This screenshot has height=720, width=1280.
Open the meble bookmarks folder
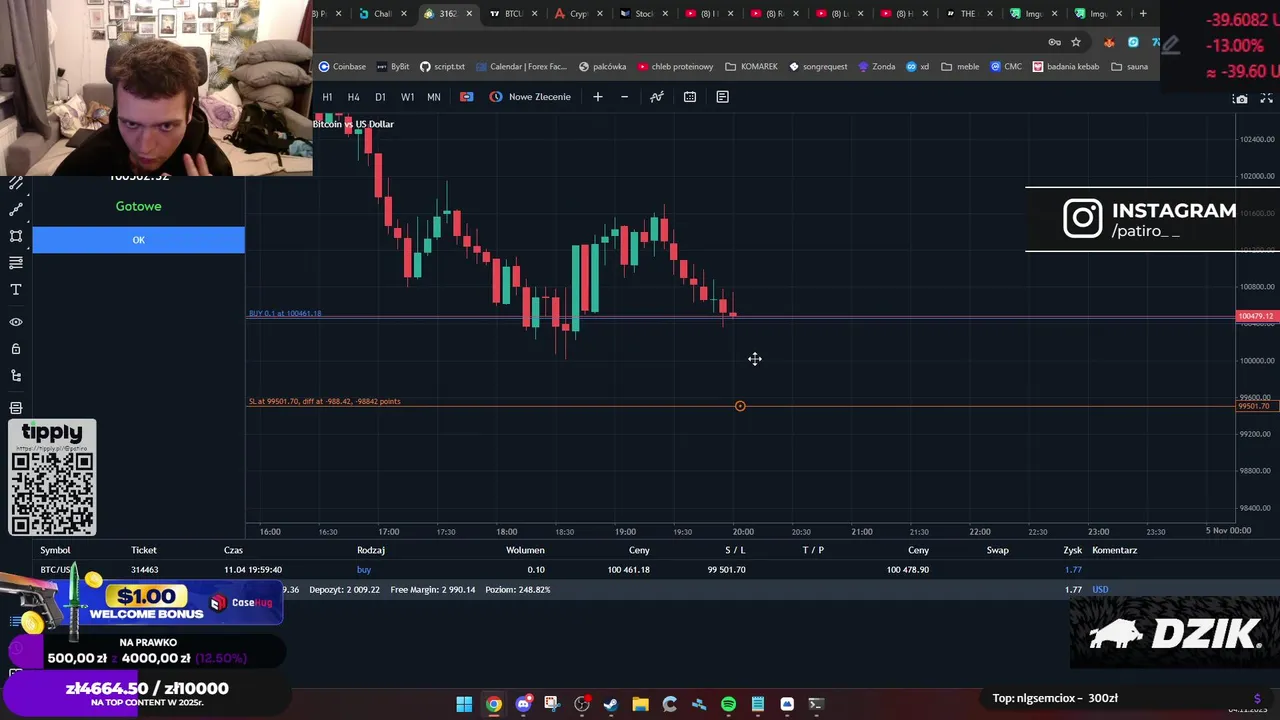pyautogui.click(x=960, y=67)
